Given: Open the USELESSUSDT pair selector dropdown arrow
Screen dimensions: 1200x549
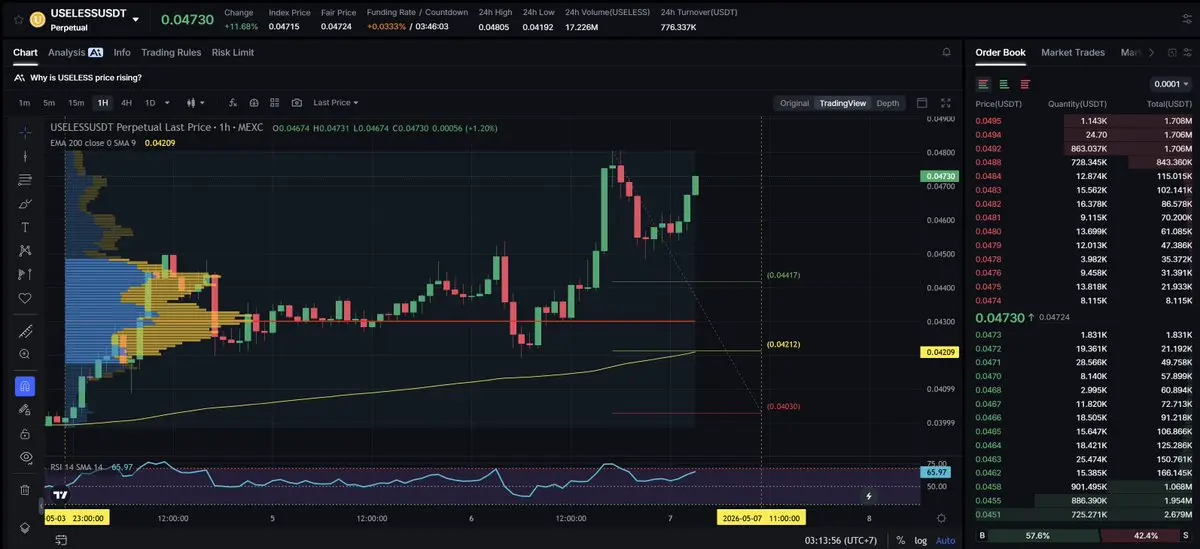Looking at the screenshot, I should click(135, 19).
